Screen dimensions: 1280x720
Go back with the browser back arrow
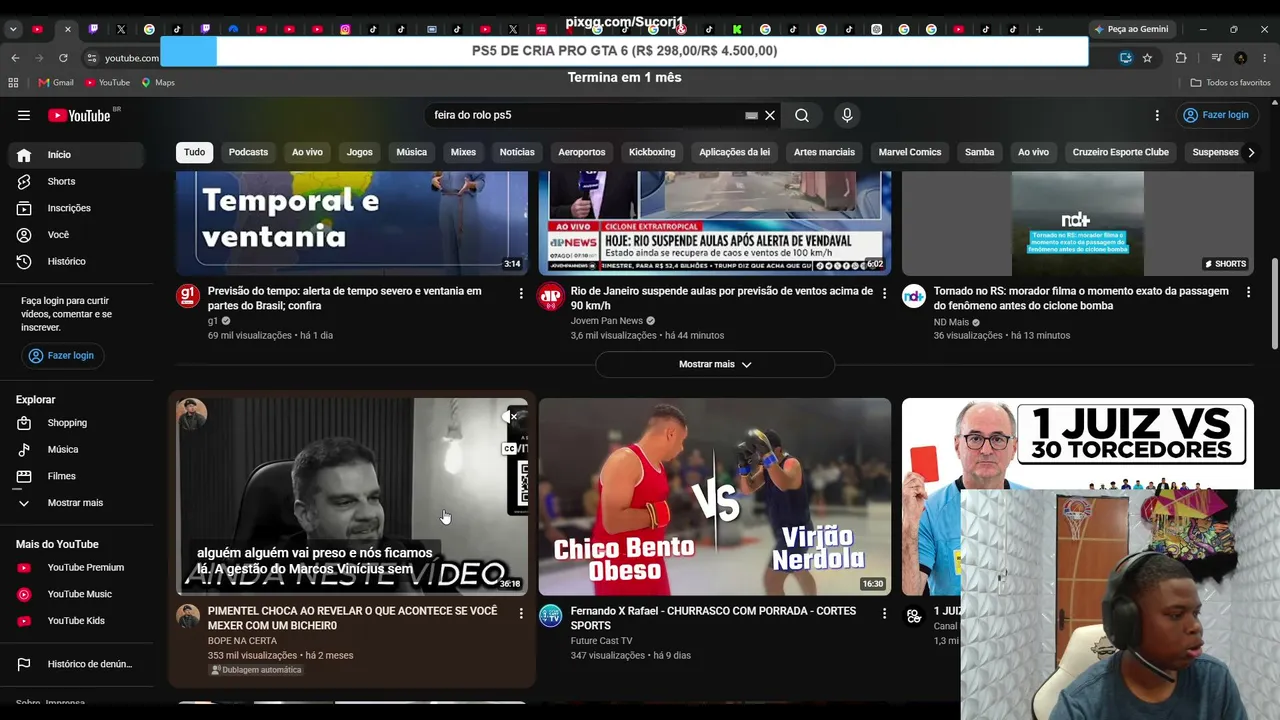(15, 58)
